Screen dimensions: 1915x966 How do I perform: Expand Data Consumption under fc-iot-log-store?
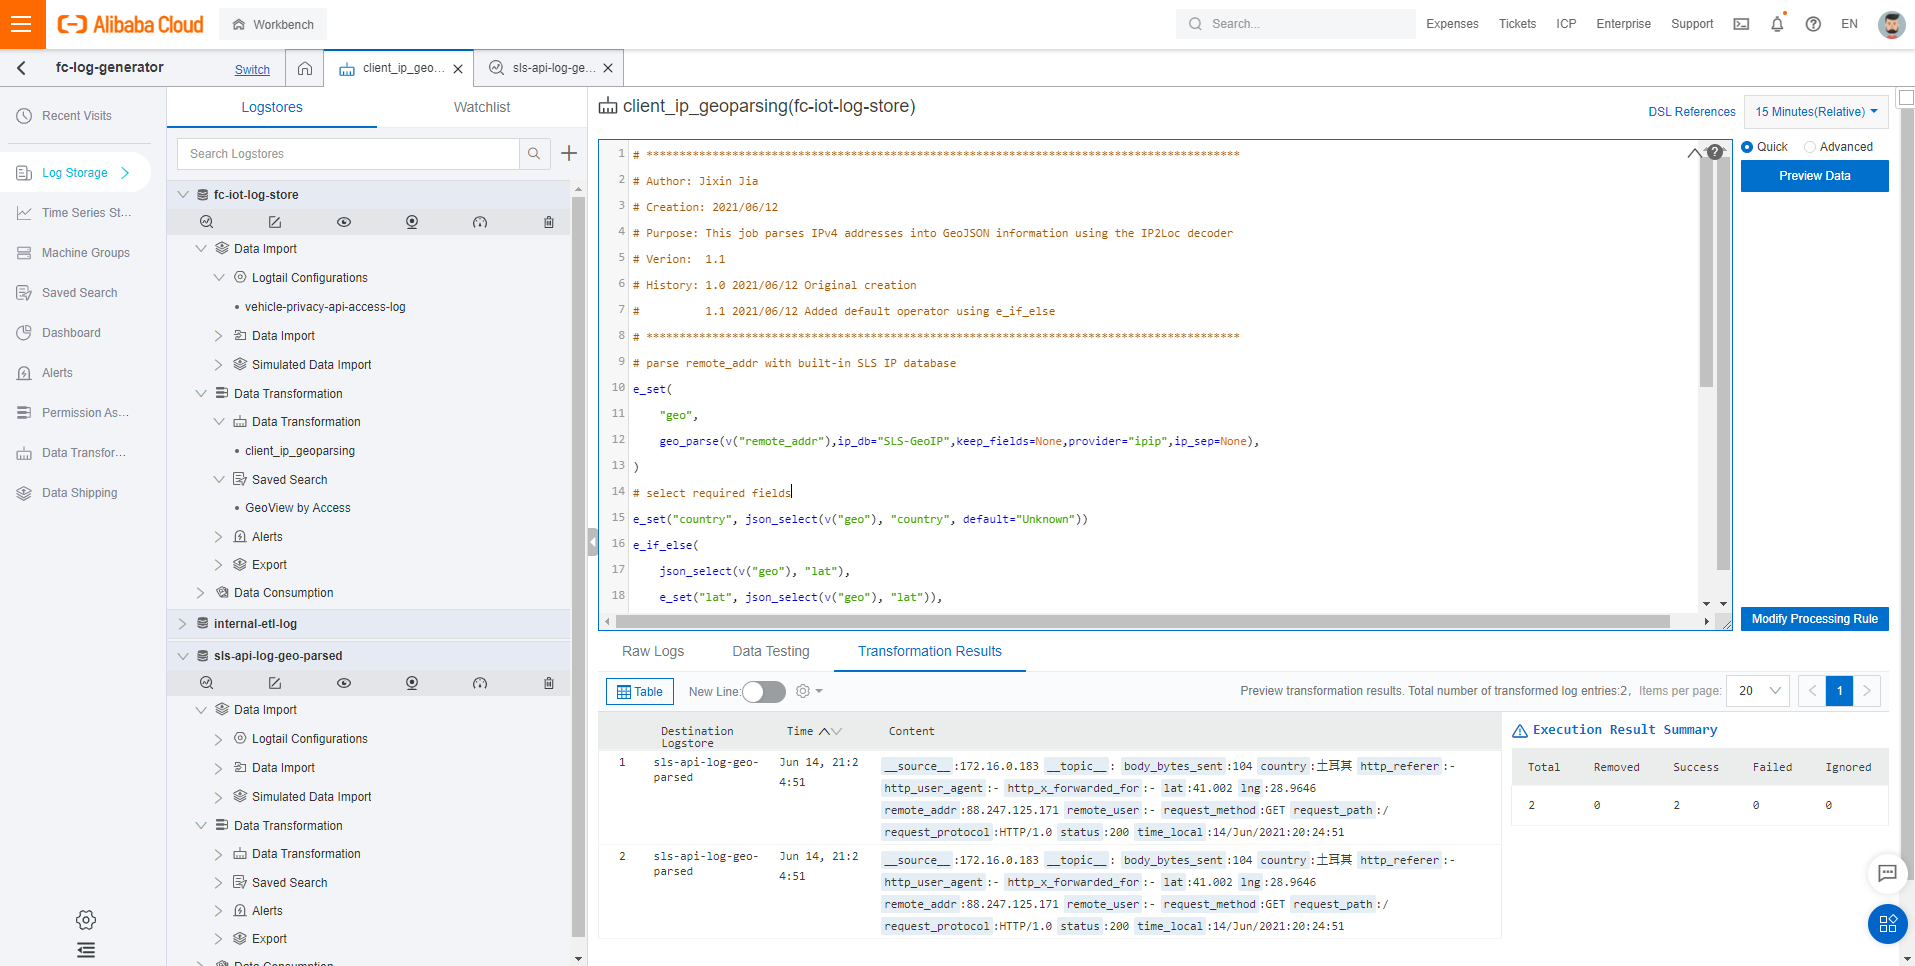[x=201, y=593]
